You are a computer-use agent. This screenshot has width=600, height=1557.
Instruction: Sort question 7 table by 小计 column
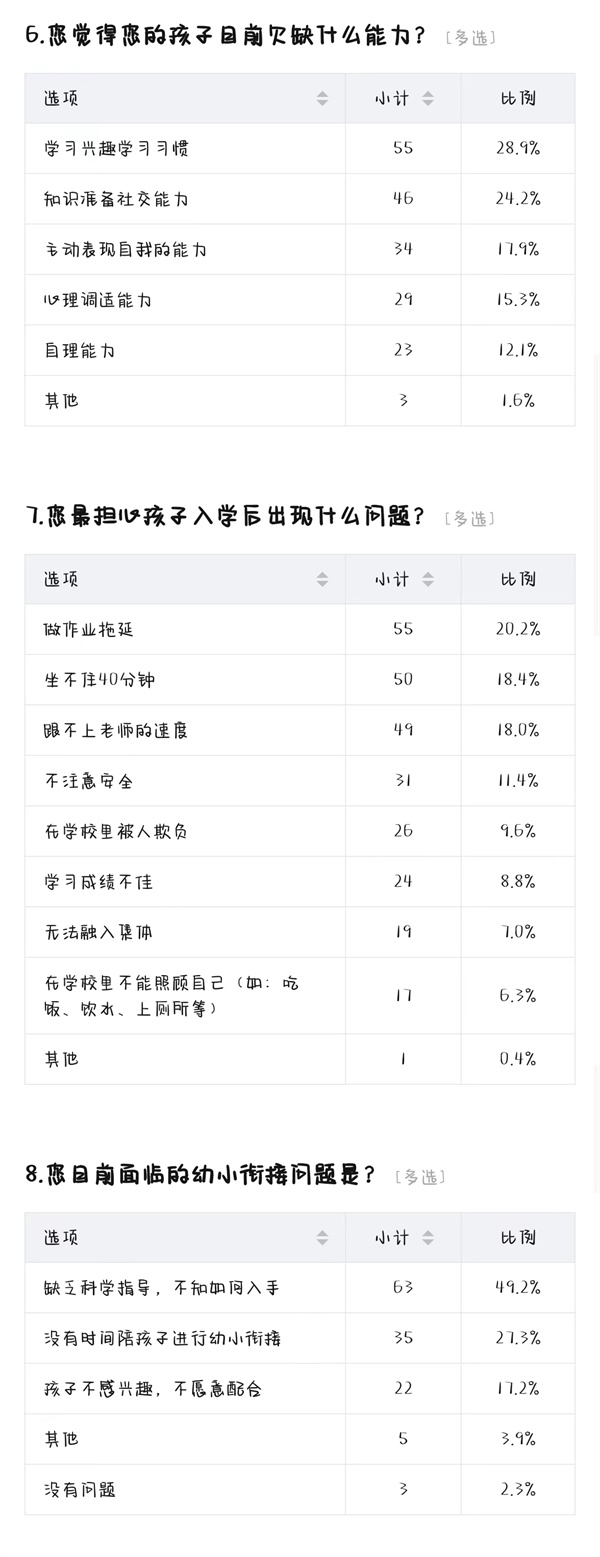click(428, 579)
